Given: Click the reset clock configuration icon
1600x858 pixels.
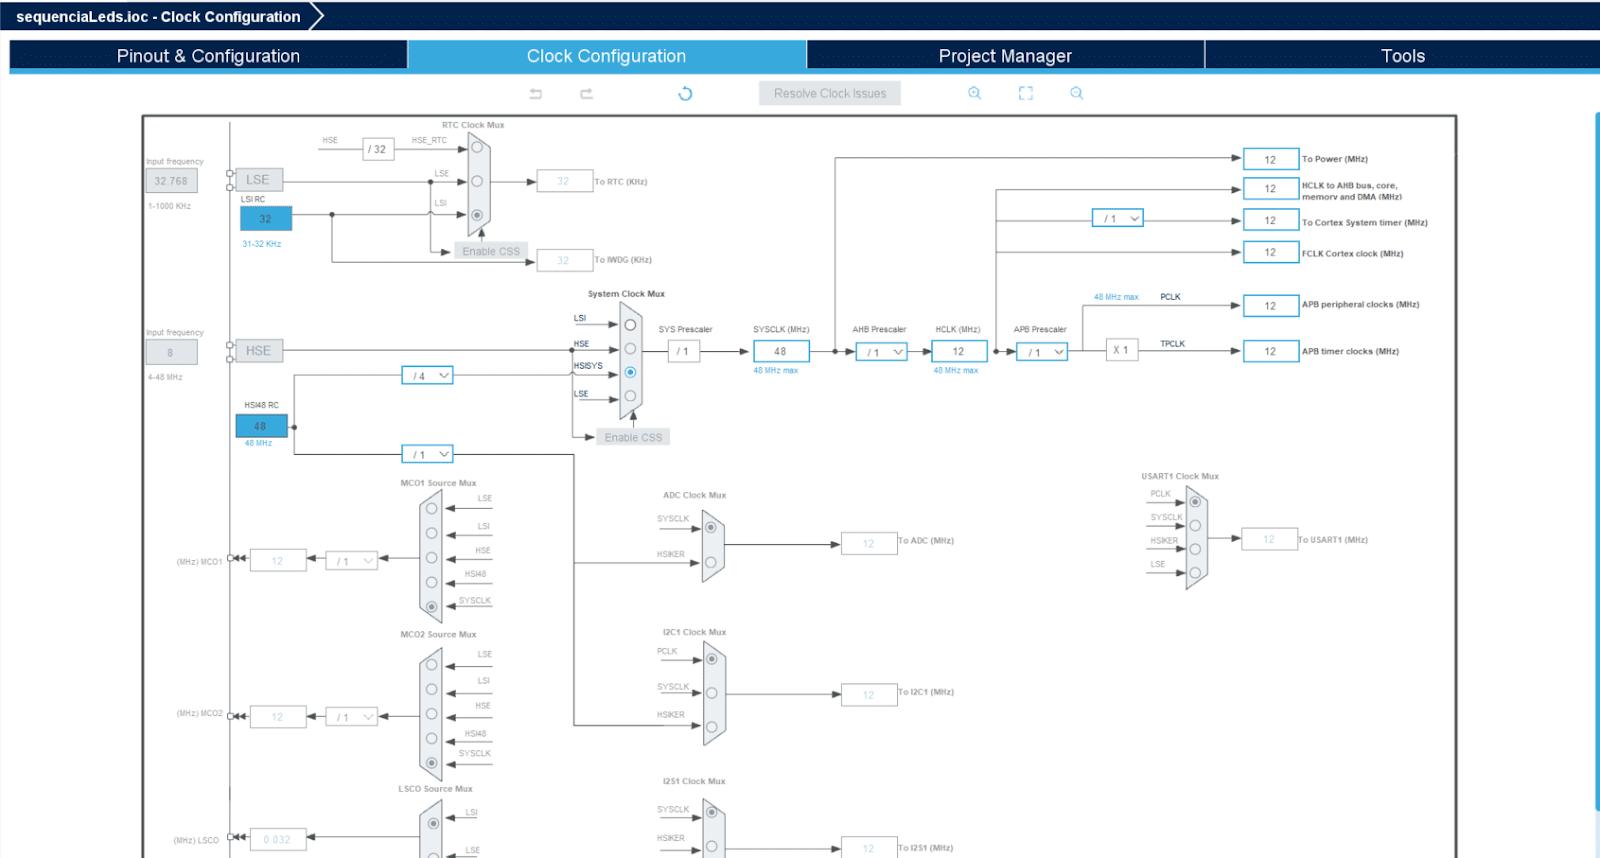Looking at the screenshot, I should point(685,94).
